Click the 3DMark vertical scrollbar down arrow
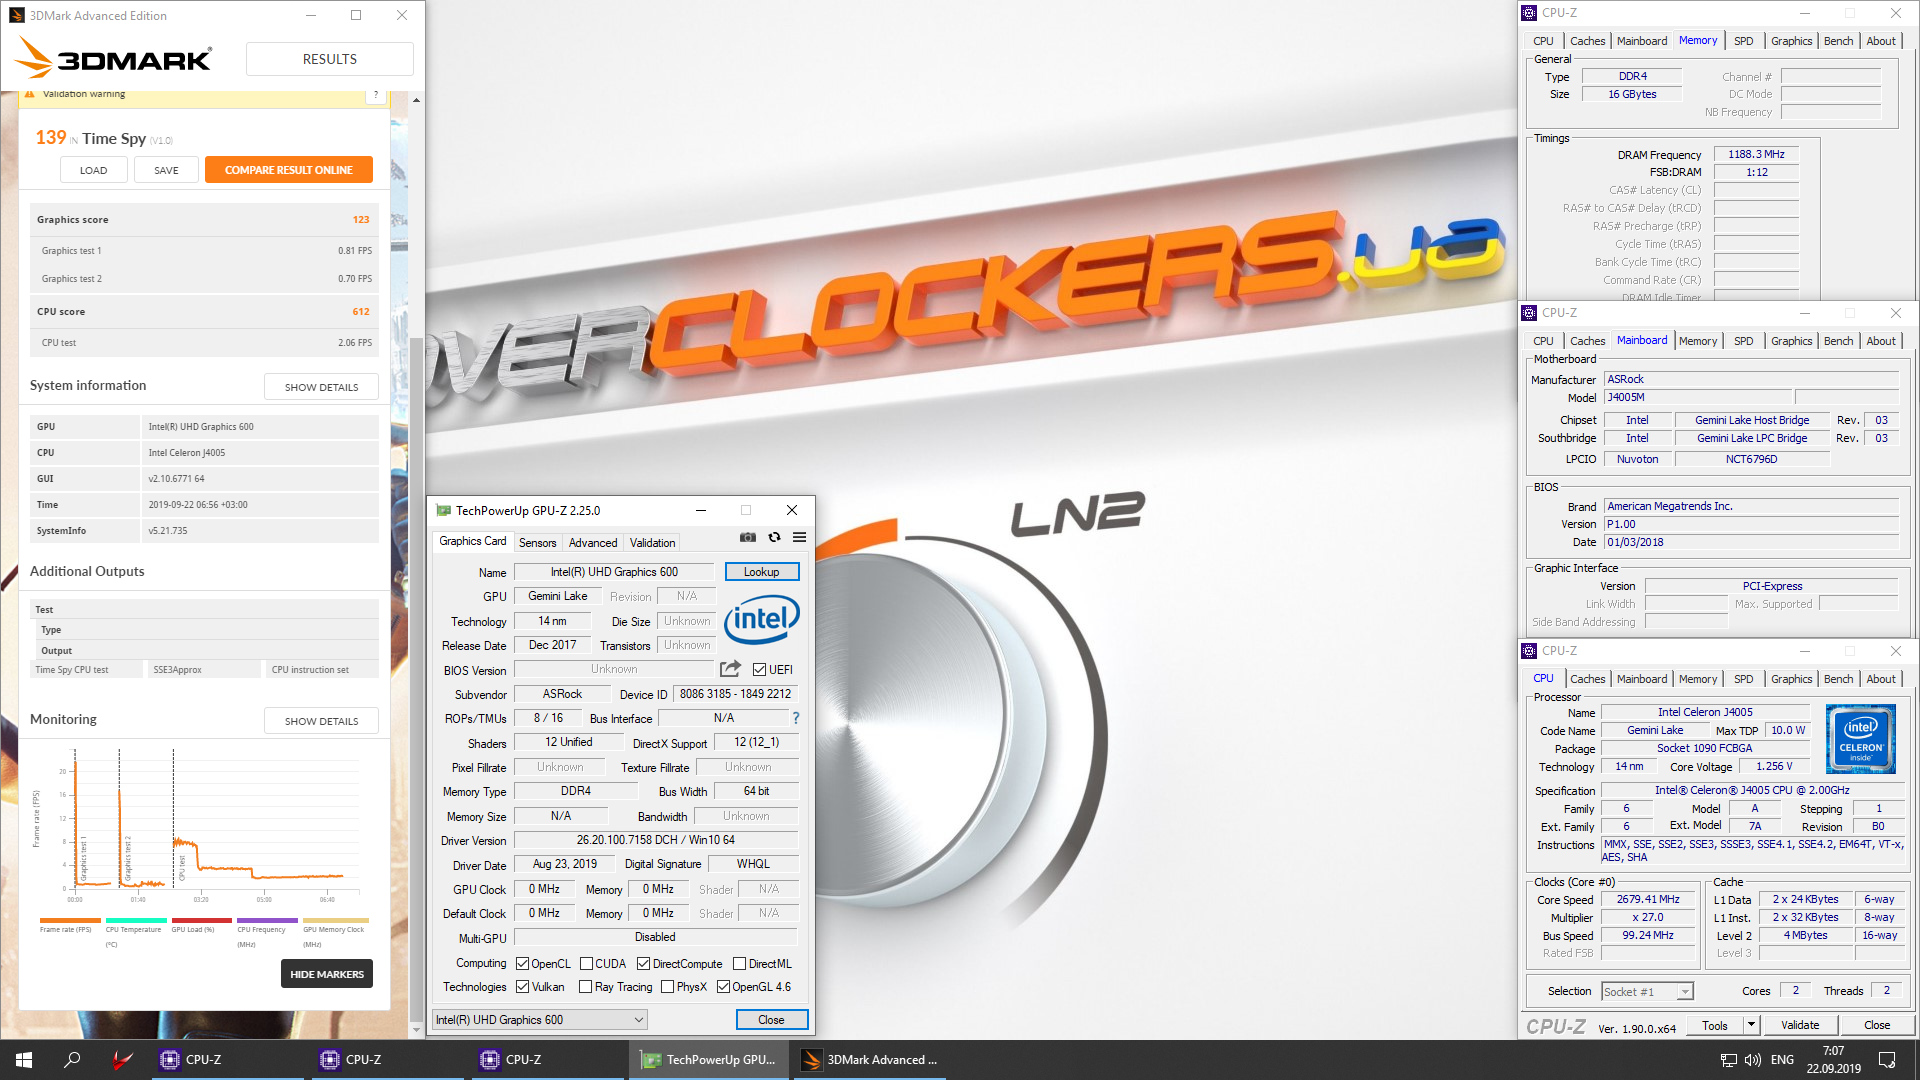1920x1080 pixels. 416,1029
